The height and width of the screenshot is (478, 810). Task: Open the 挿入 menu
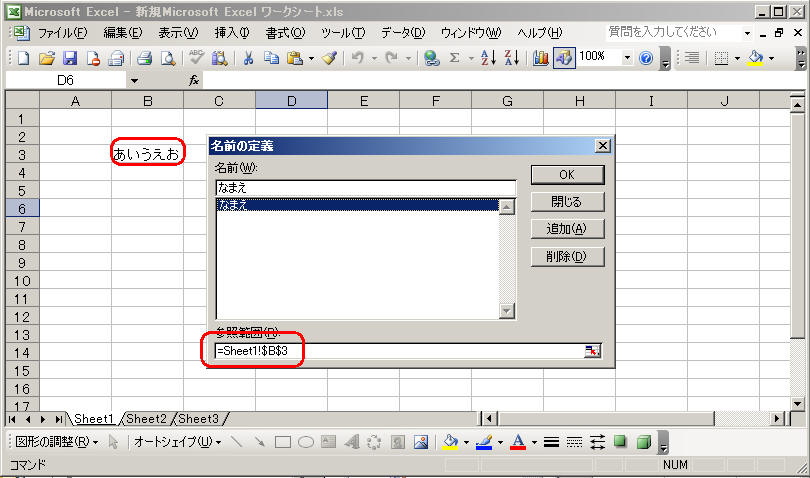(231, 33)
